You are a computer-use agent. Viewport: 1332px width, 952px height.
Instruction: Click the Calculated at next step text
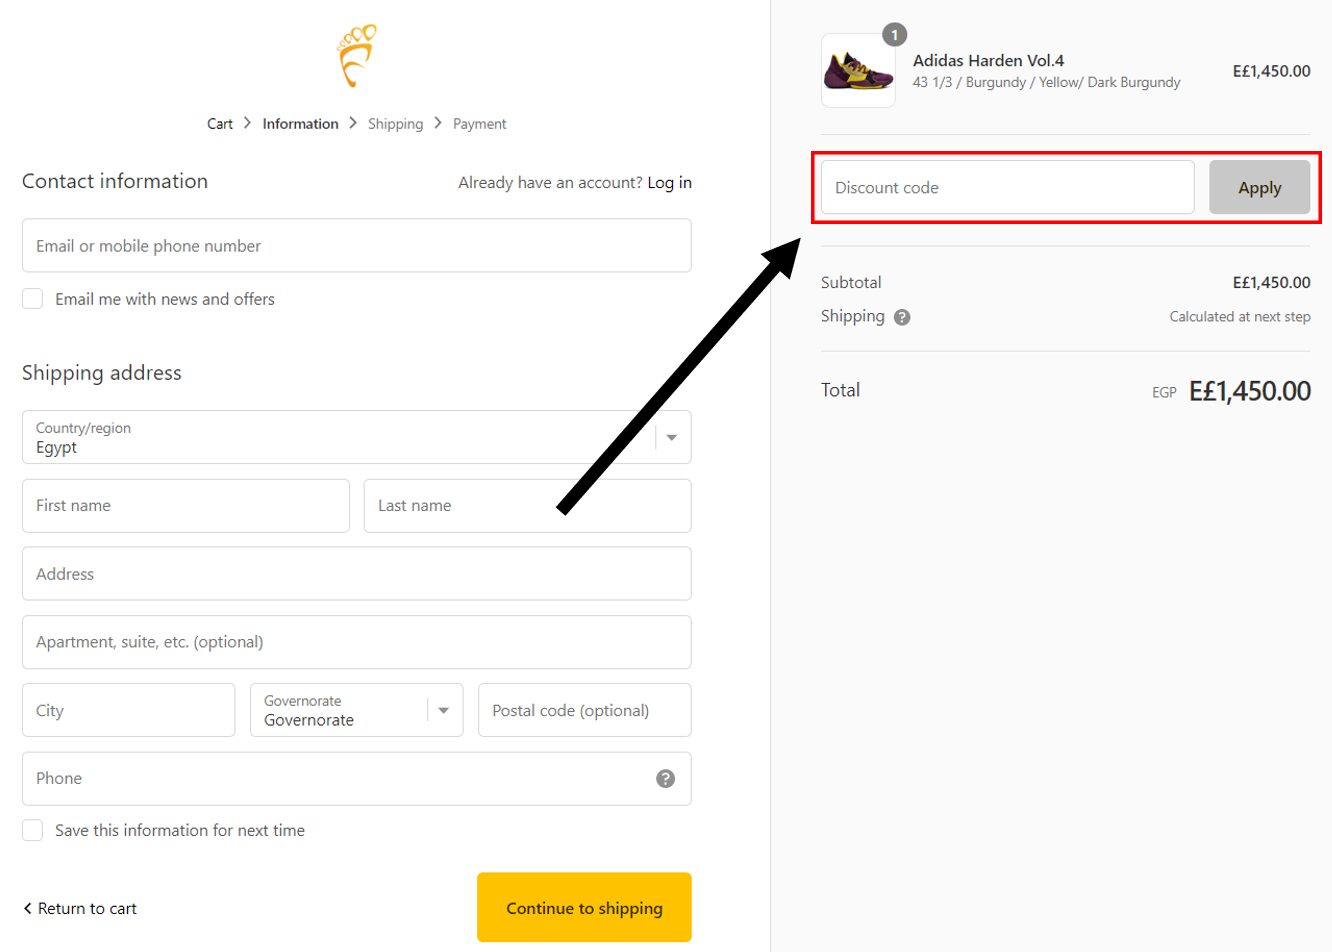1240,316
